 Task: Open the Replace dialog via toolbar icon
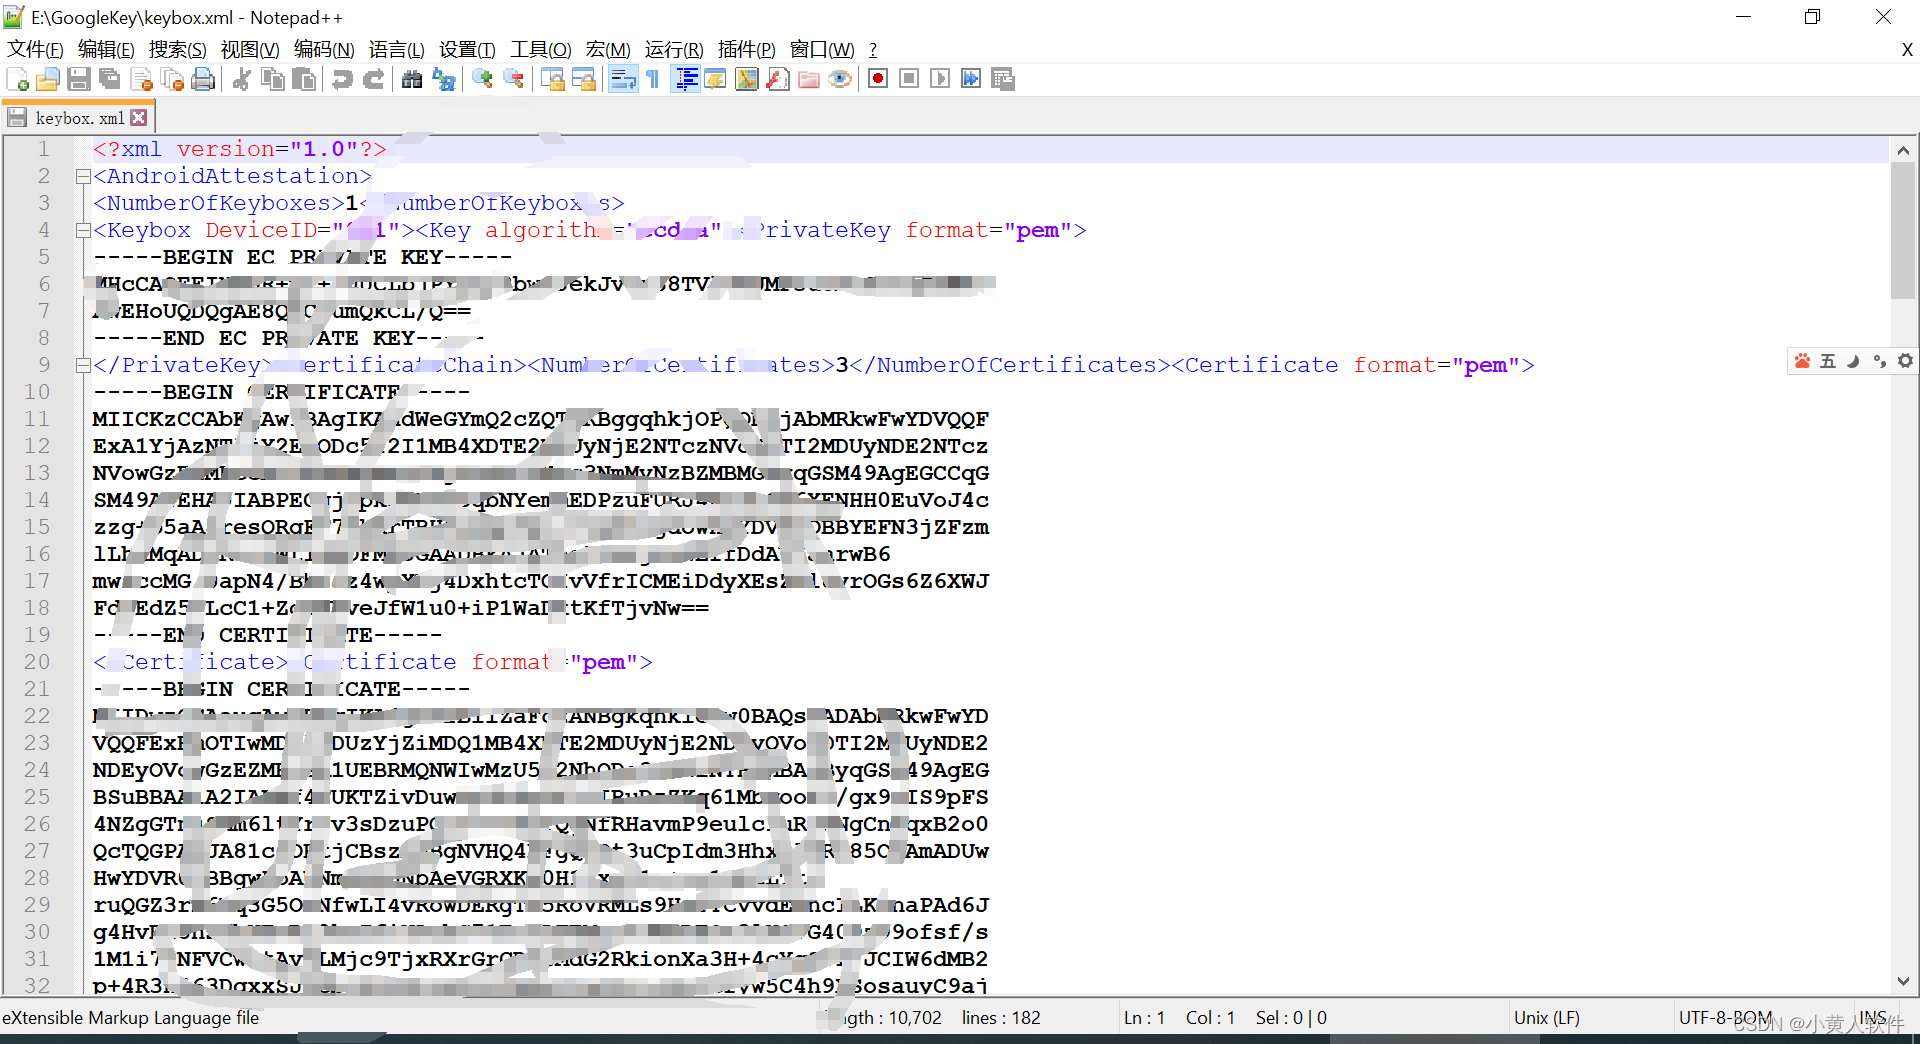coord(444,79)
